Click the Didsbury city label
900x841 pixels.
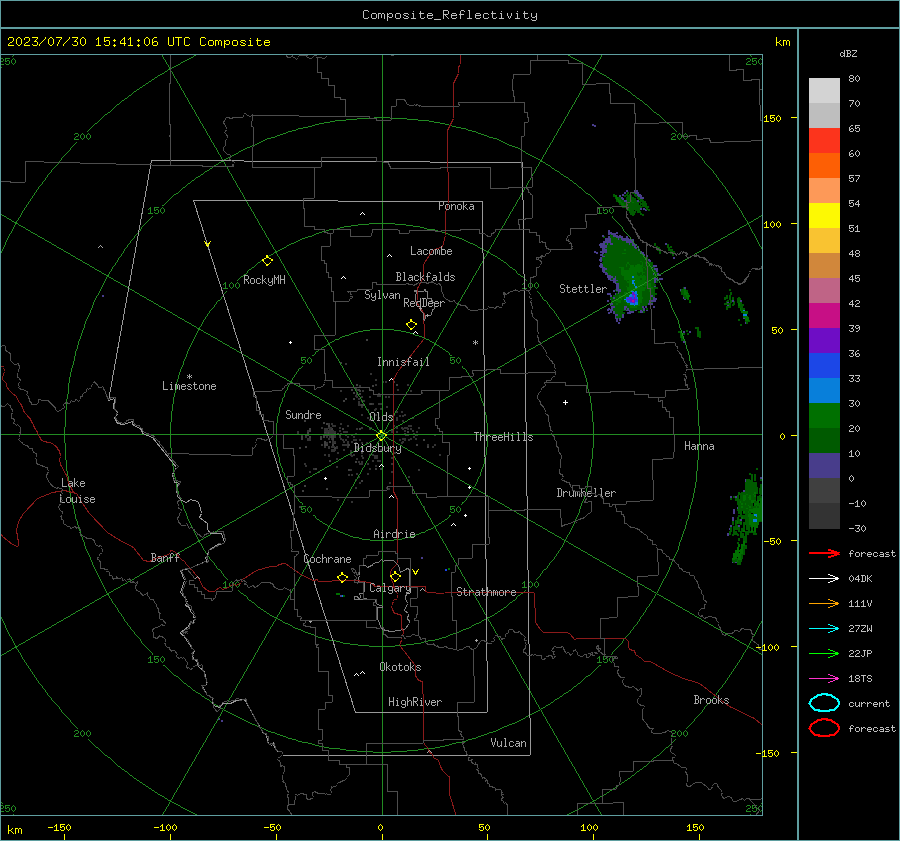[377, 448]
